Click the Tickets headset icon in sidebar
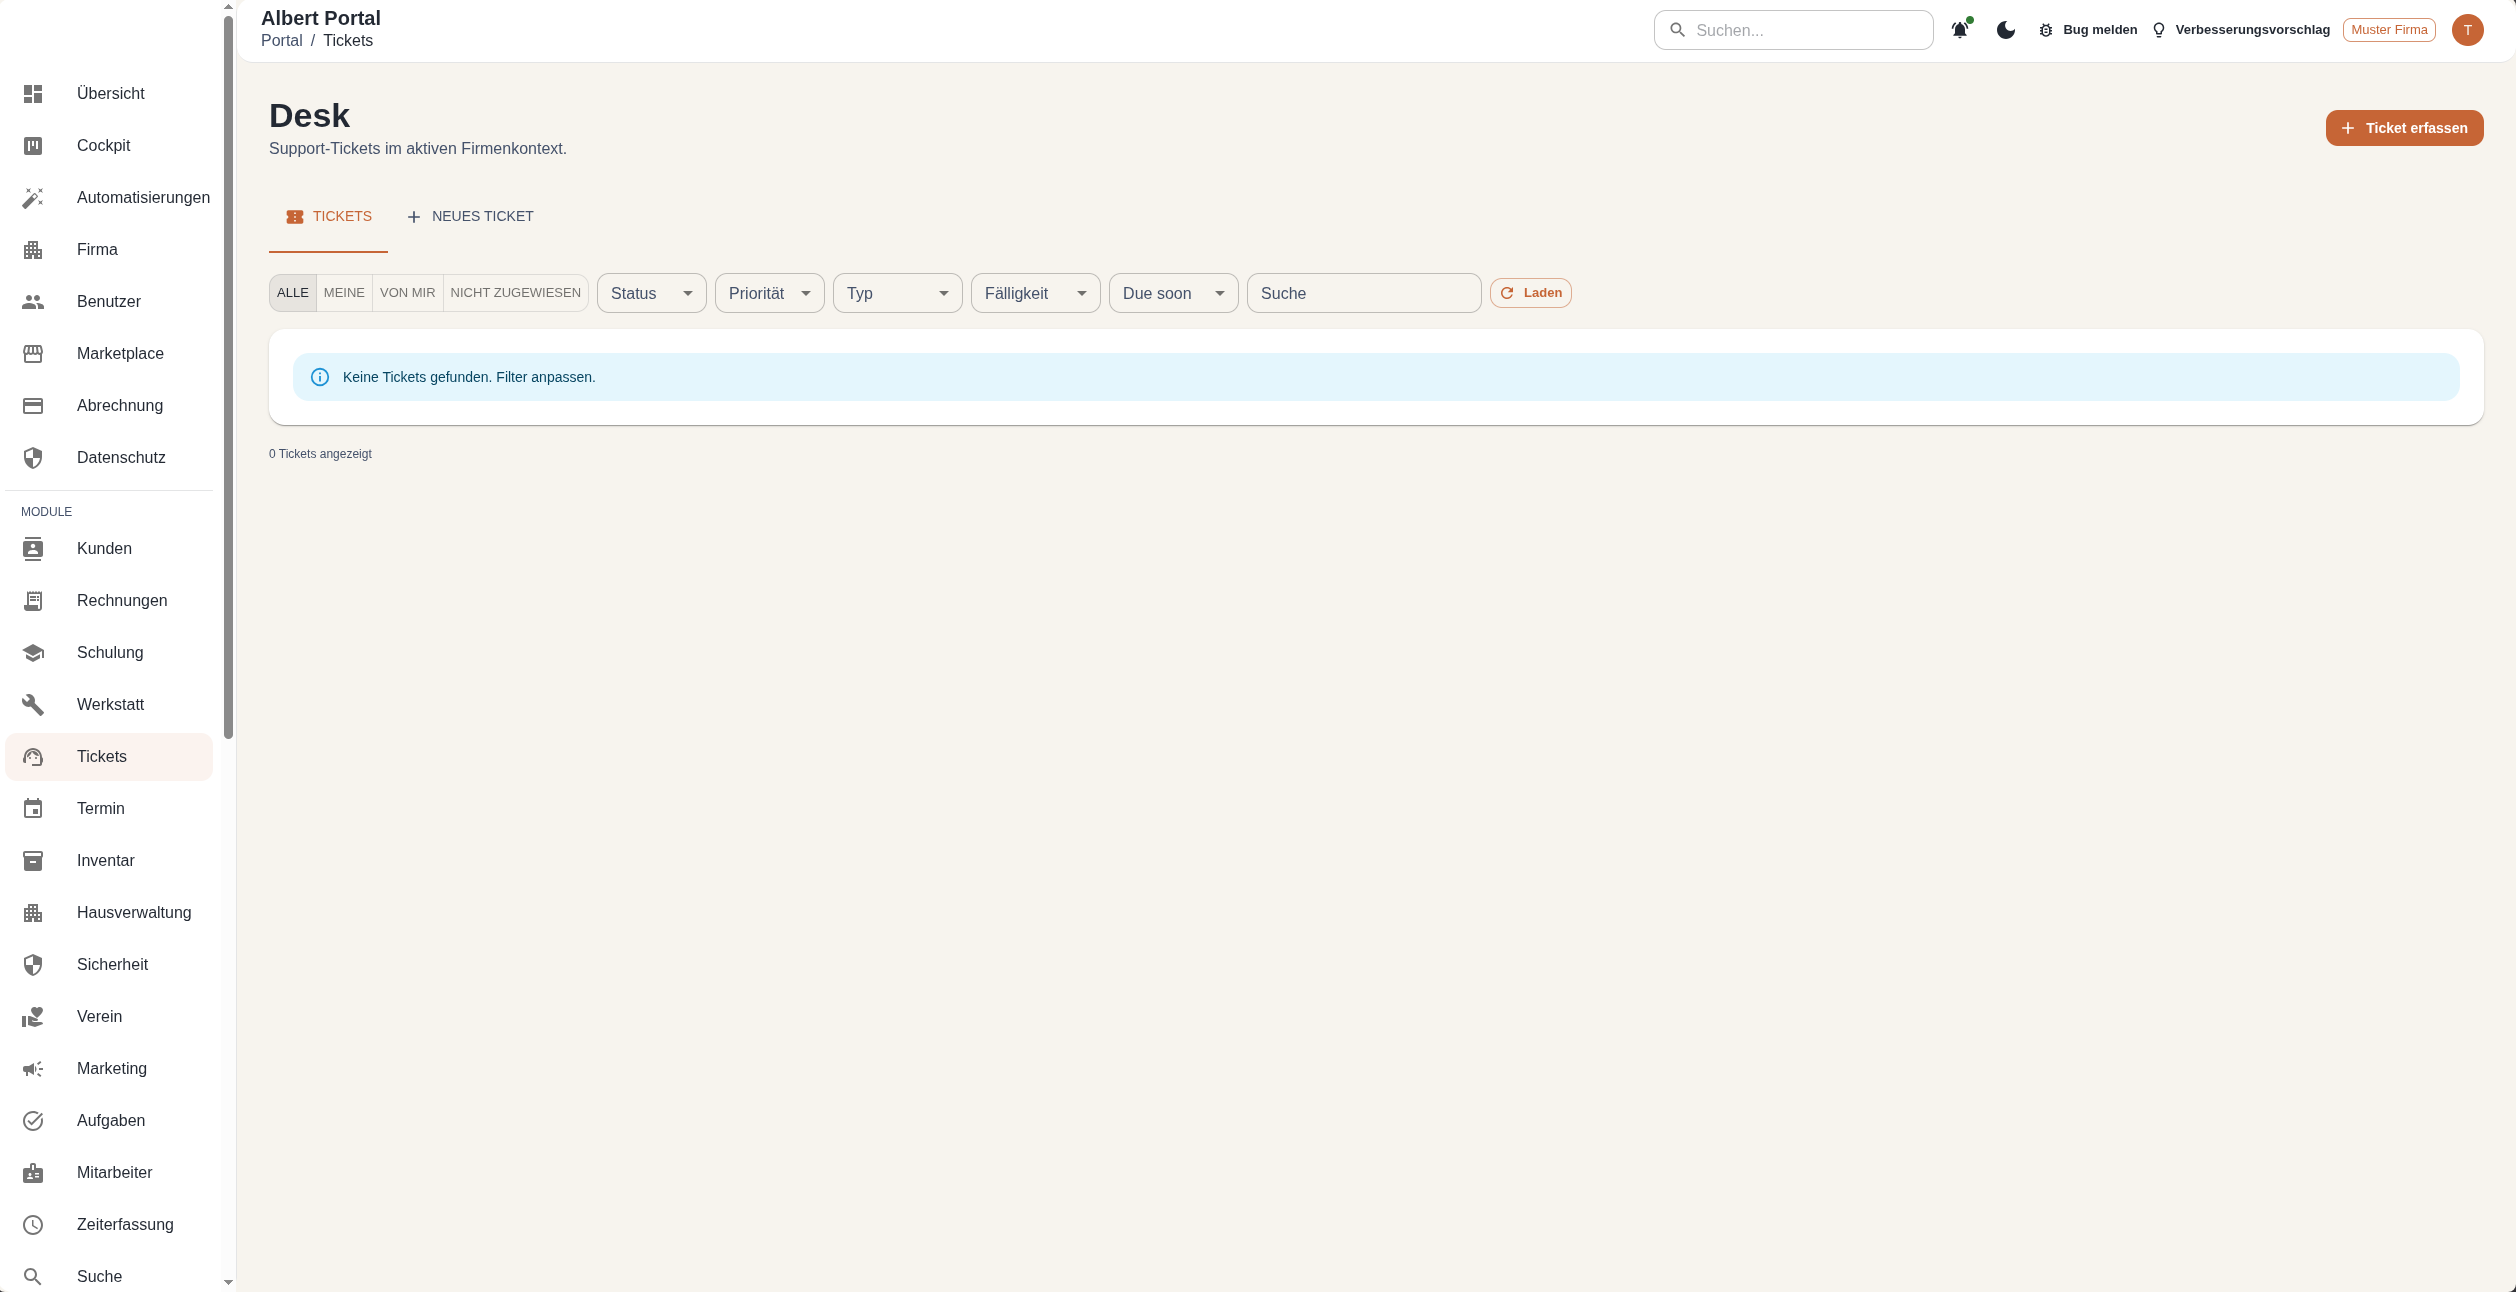The width and height of the screenshot is (2516, 1292). pos(33,757)
